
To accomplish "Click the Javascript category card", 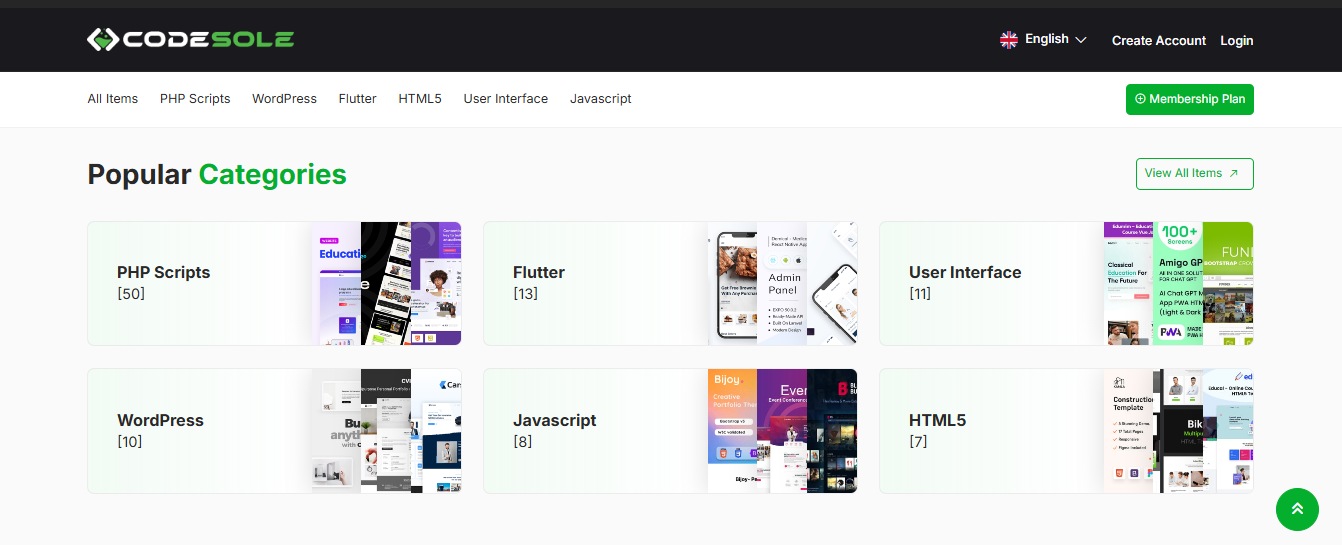I will (x=669, y=431).
